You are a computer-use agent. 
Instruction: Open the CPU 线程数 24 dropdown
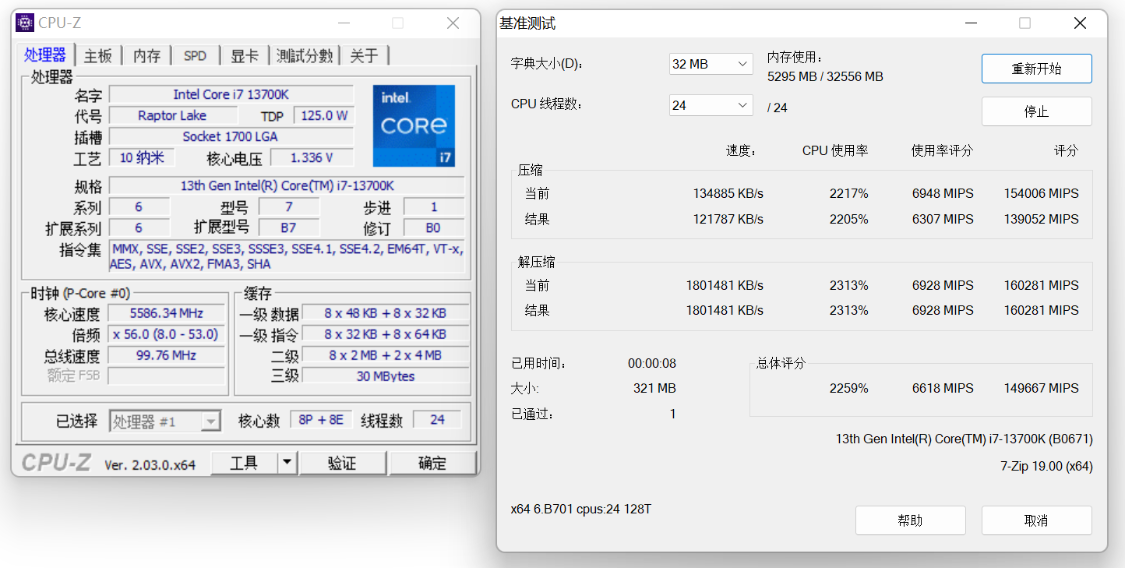(x=710, y=105)
